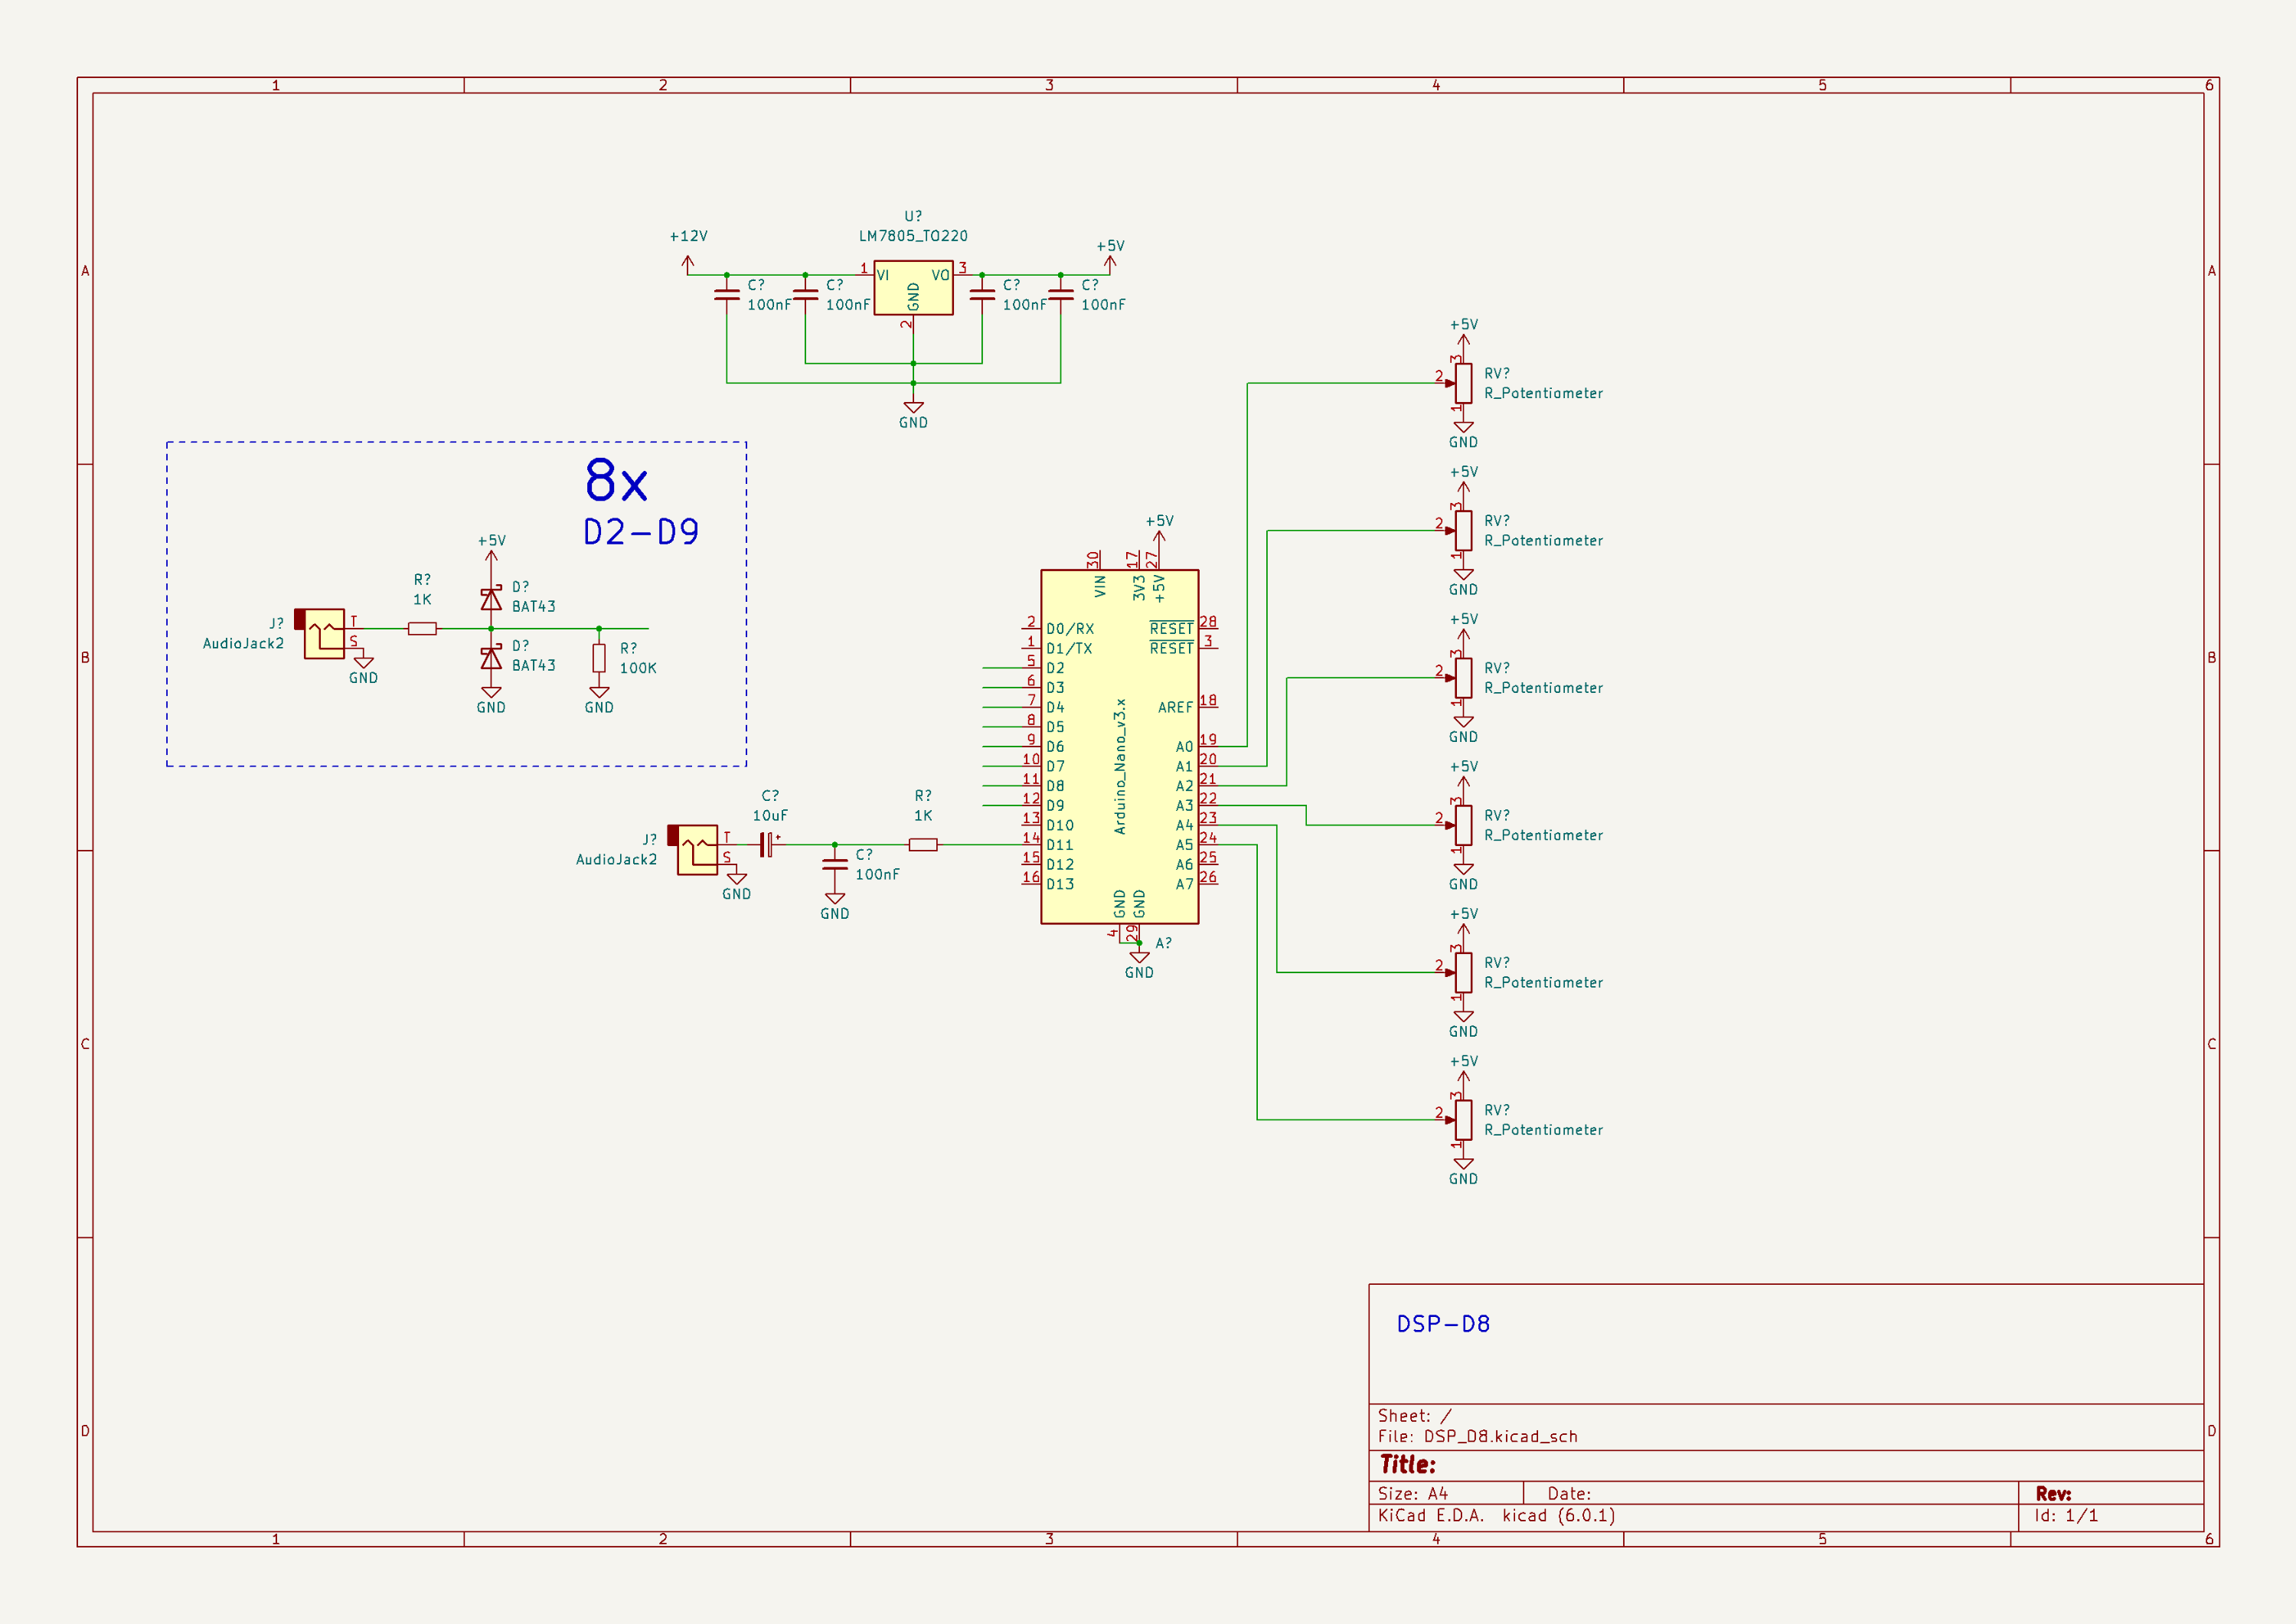Click the blue "D2-D9" text note
Image resolution: width=2296 pixels, height=1624 pixels.
[641, 532]
